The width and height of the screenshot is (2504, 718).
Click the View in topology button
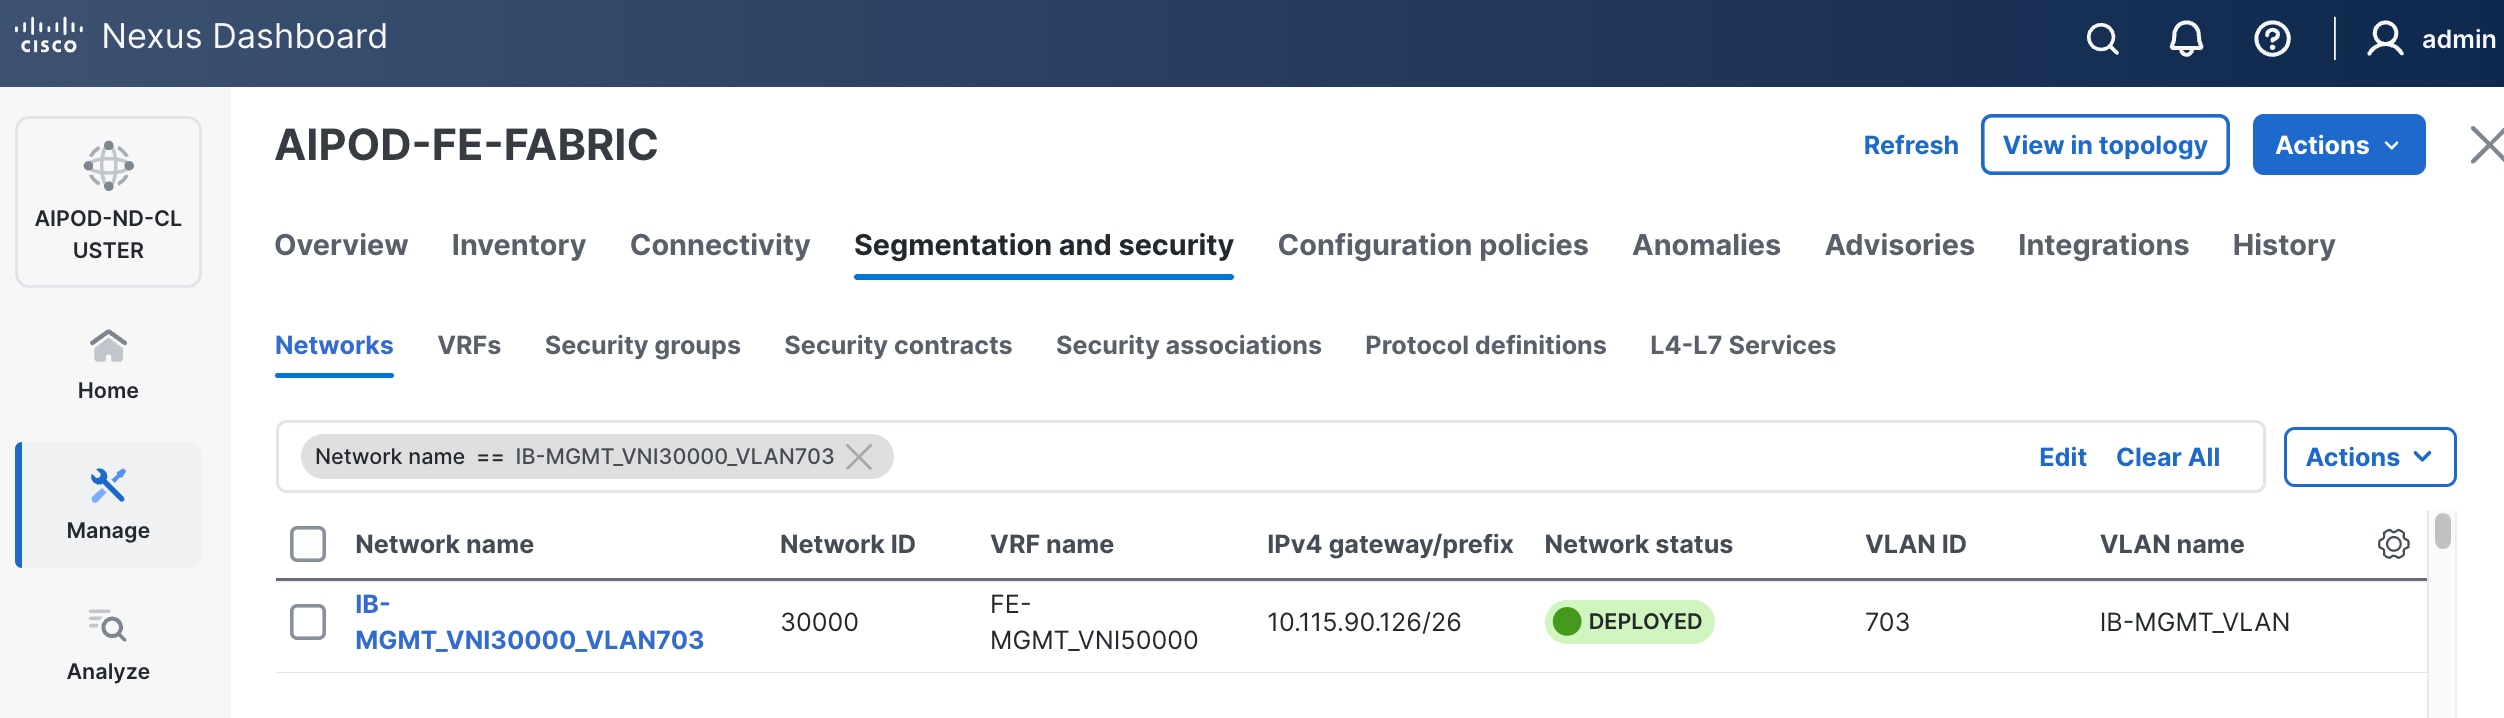[x=2104, y=145]
